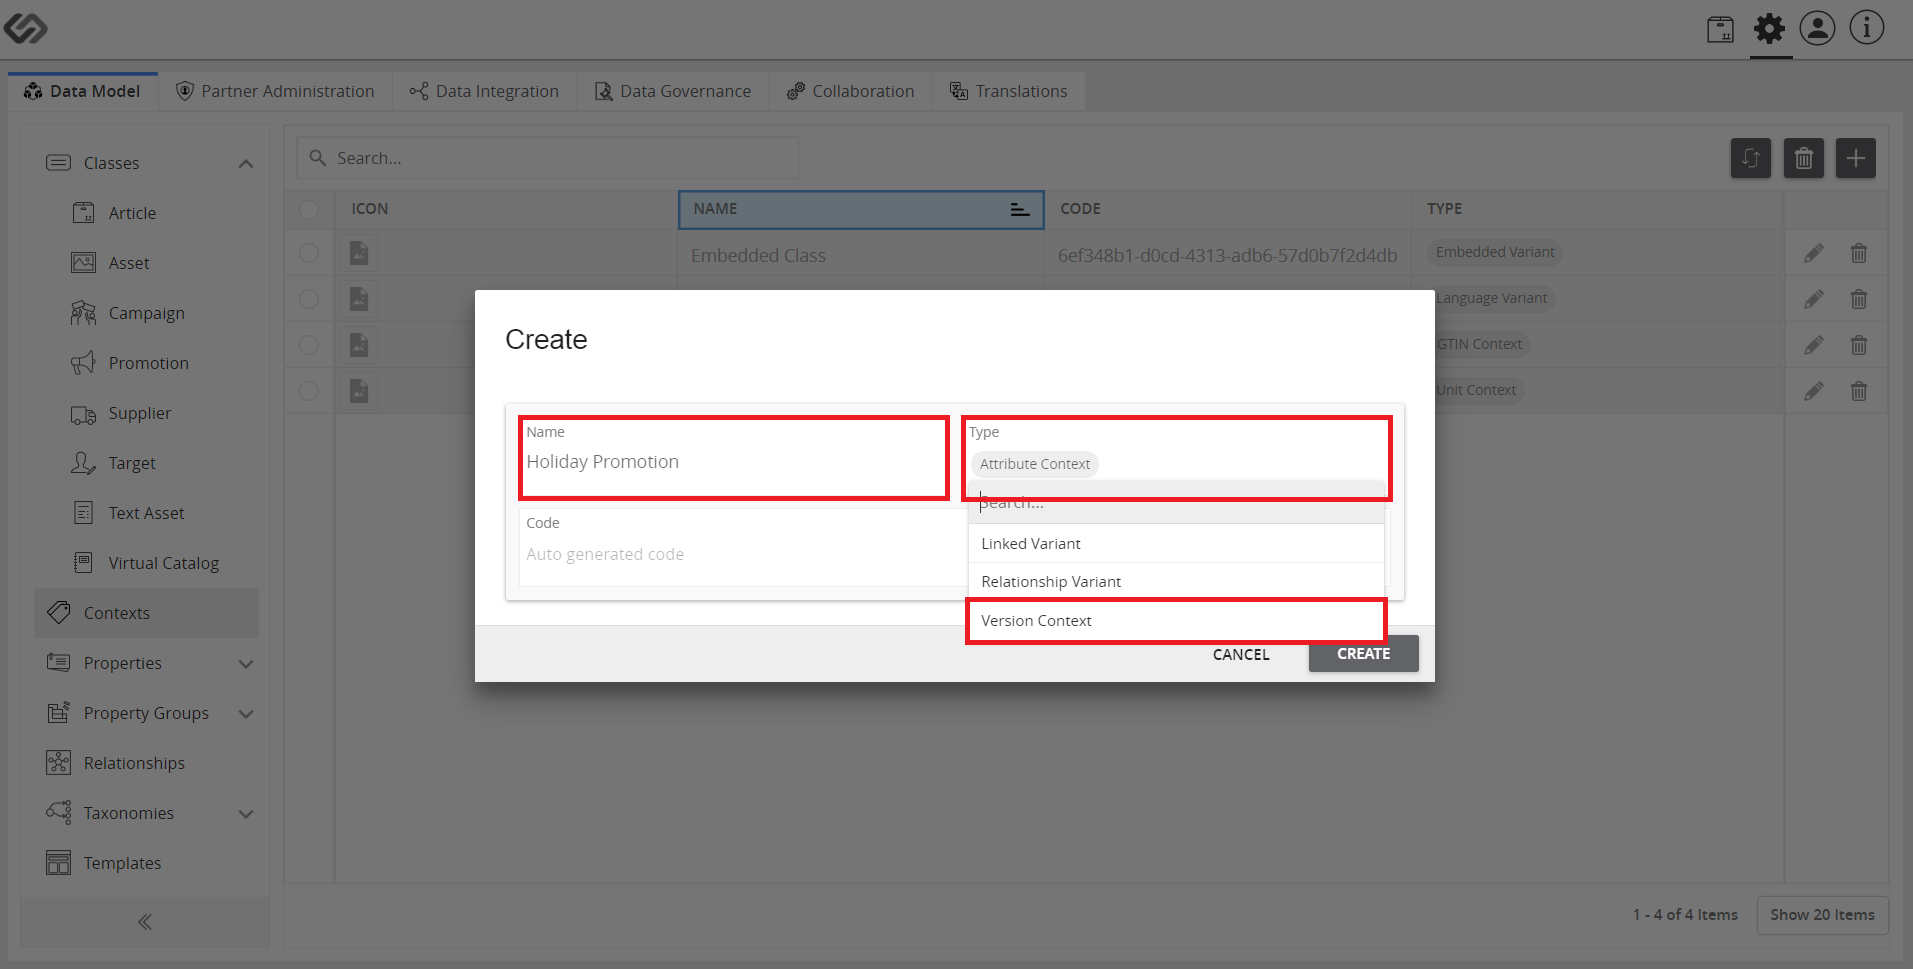Switch to Collaboration tab
This screenshot has height=969, width=1913.
[850, 91]
